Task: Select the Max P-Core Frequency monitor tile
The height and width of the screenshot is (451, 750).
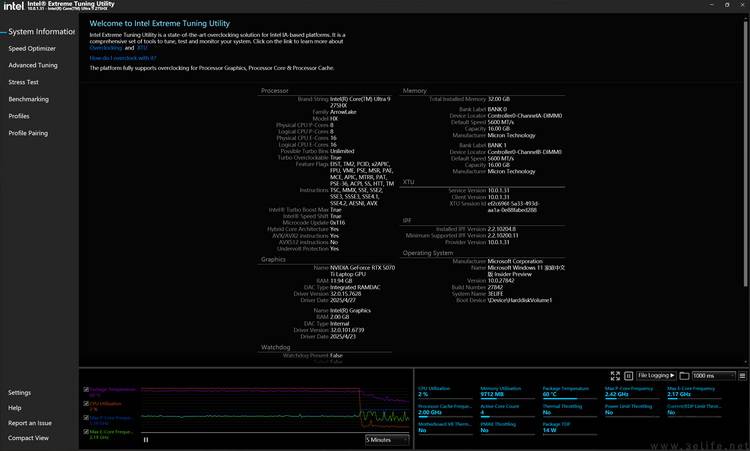Action: coord(631,392)
